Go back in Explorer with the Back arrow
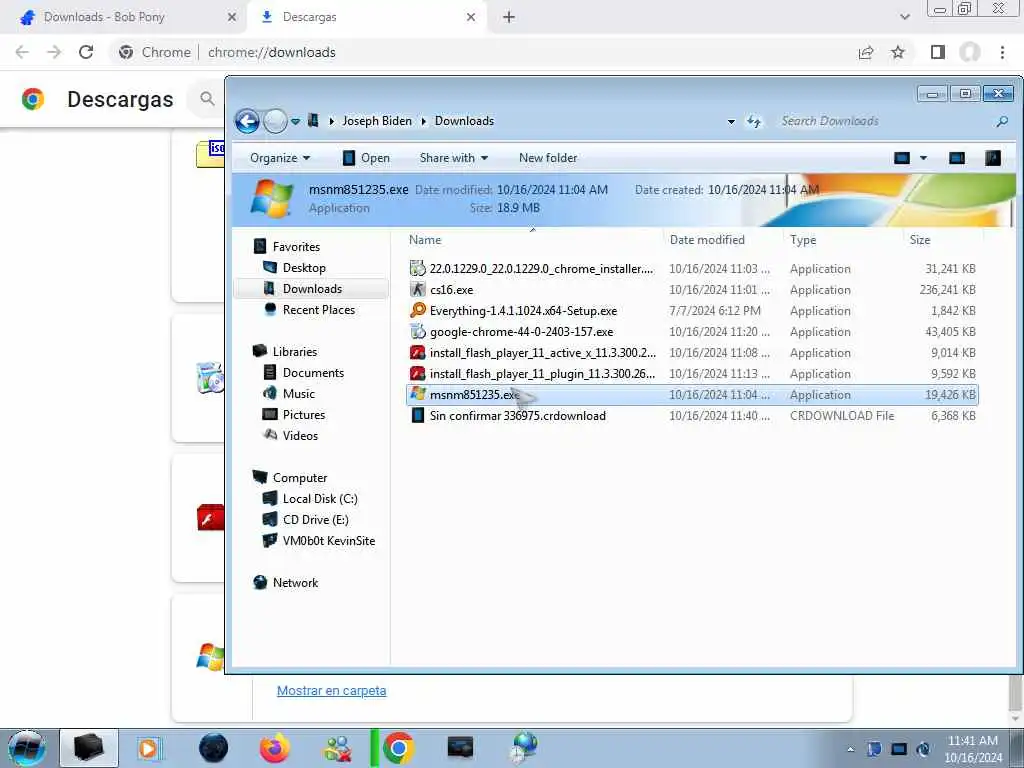Image resolution: width=1024 pixels, height=768 pixels. [x=247, y=121]
